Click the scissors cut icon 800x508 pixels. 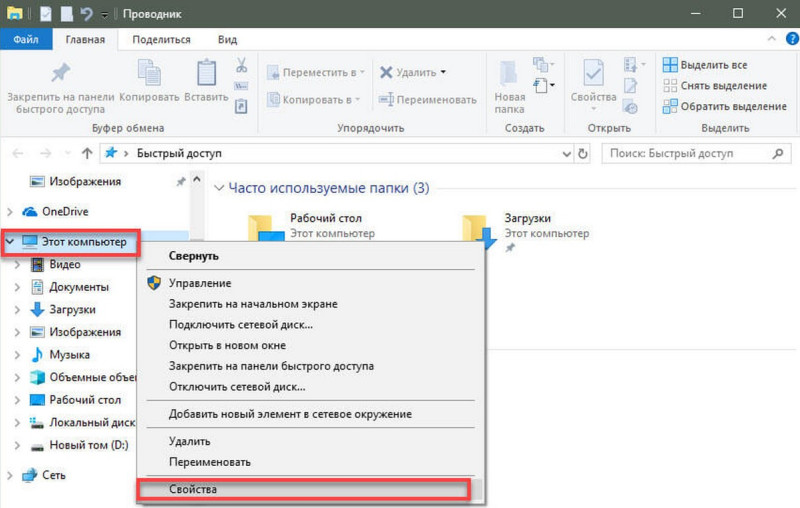(241, 65)
